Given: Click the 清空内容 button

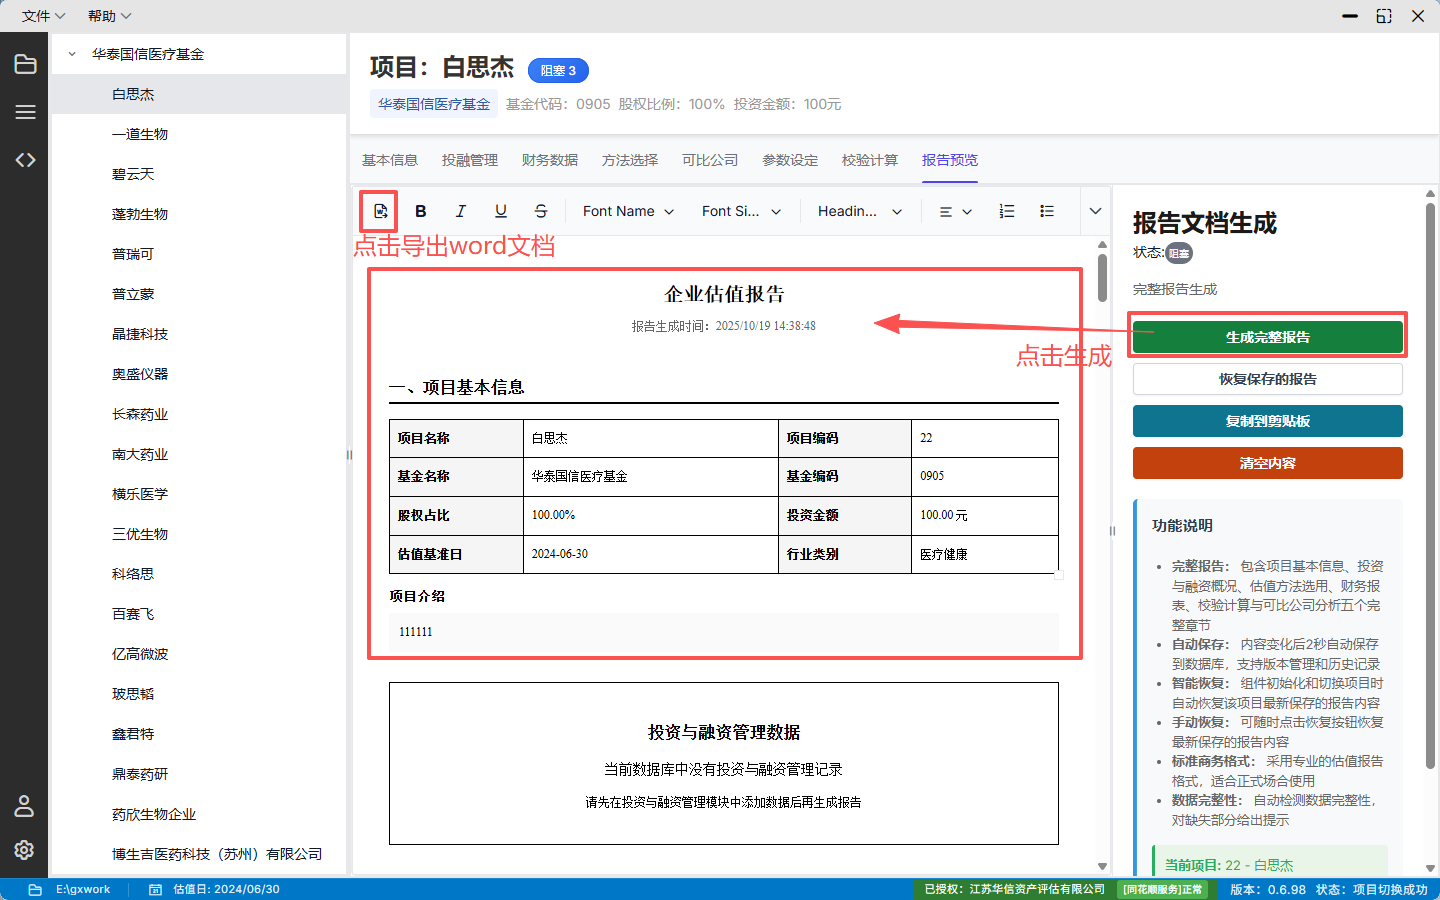Looking at the screenshot, I should coord(1267,463).
